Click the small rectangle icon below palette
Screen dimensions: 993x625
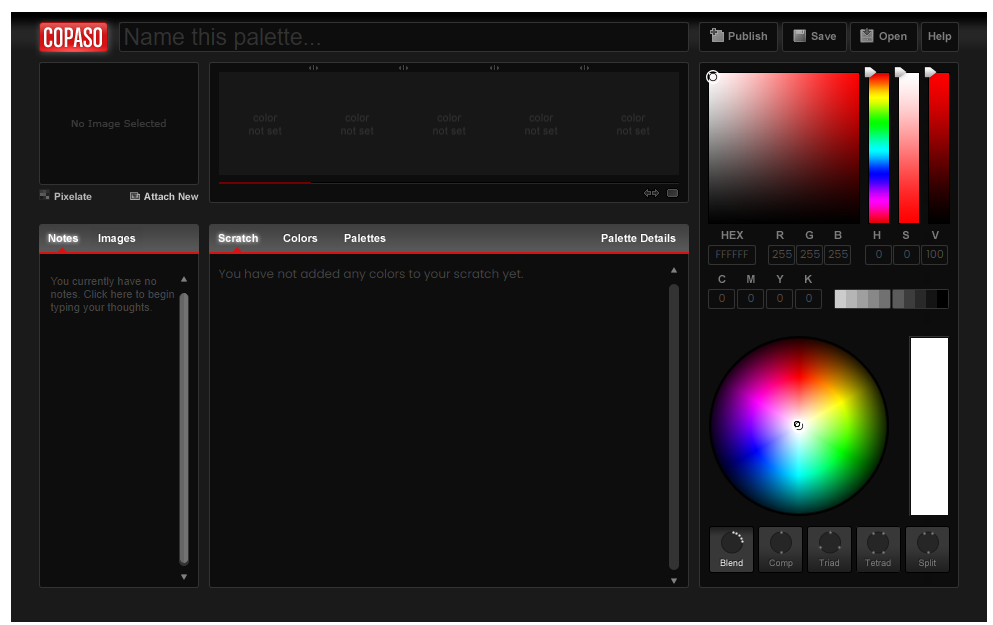(673, 193)
